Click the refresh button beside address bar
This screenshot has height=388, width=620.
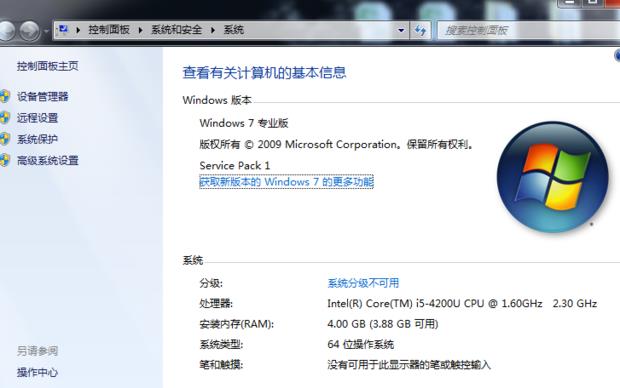[x=420, y=30]
